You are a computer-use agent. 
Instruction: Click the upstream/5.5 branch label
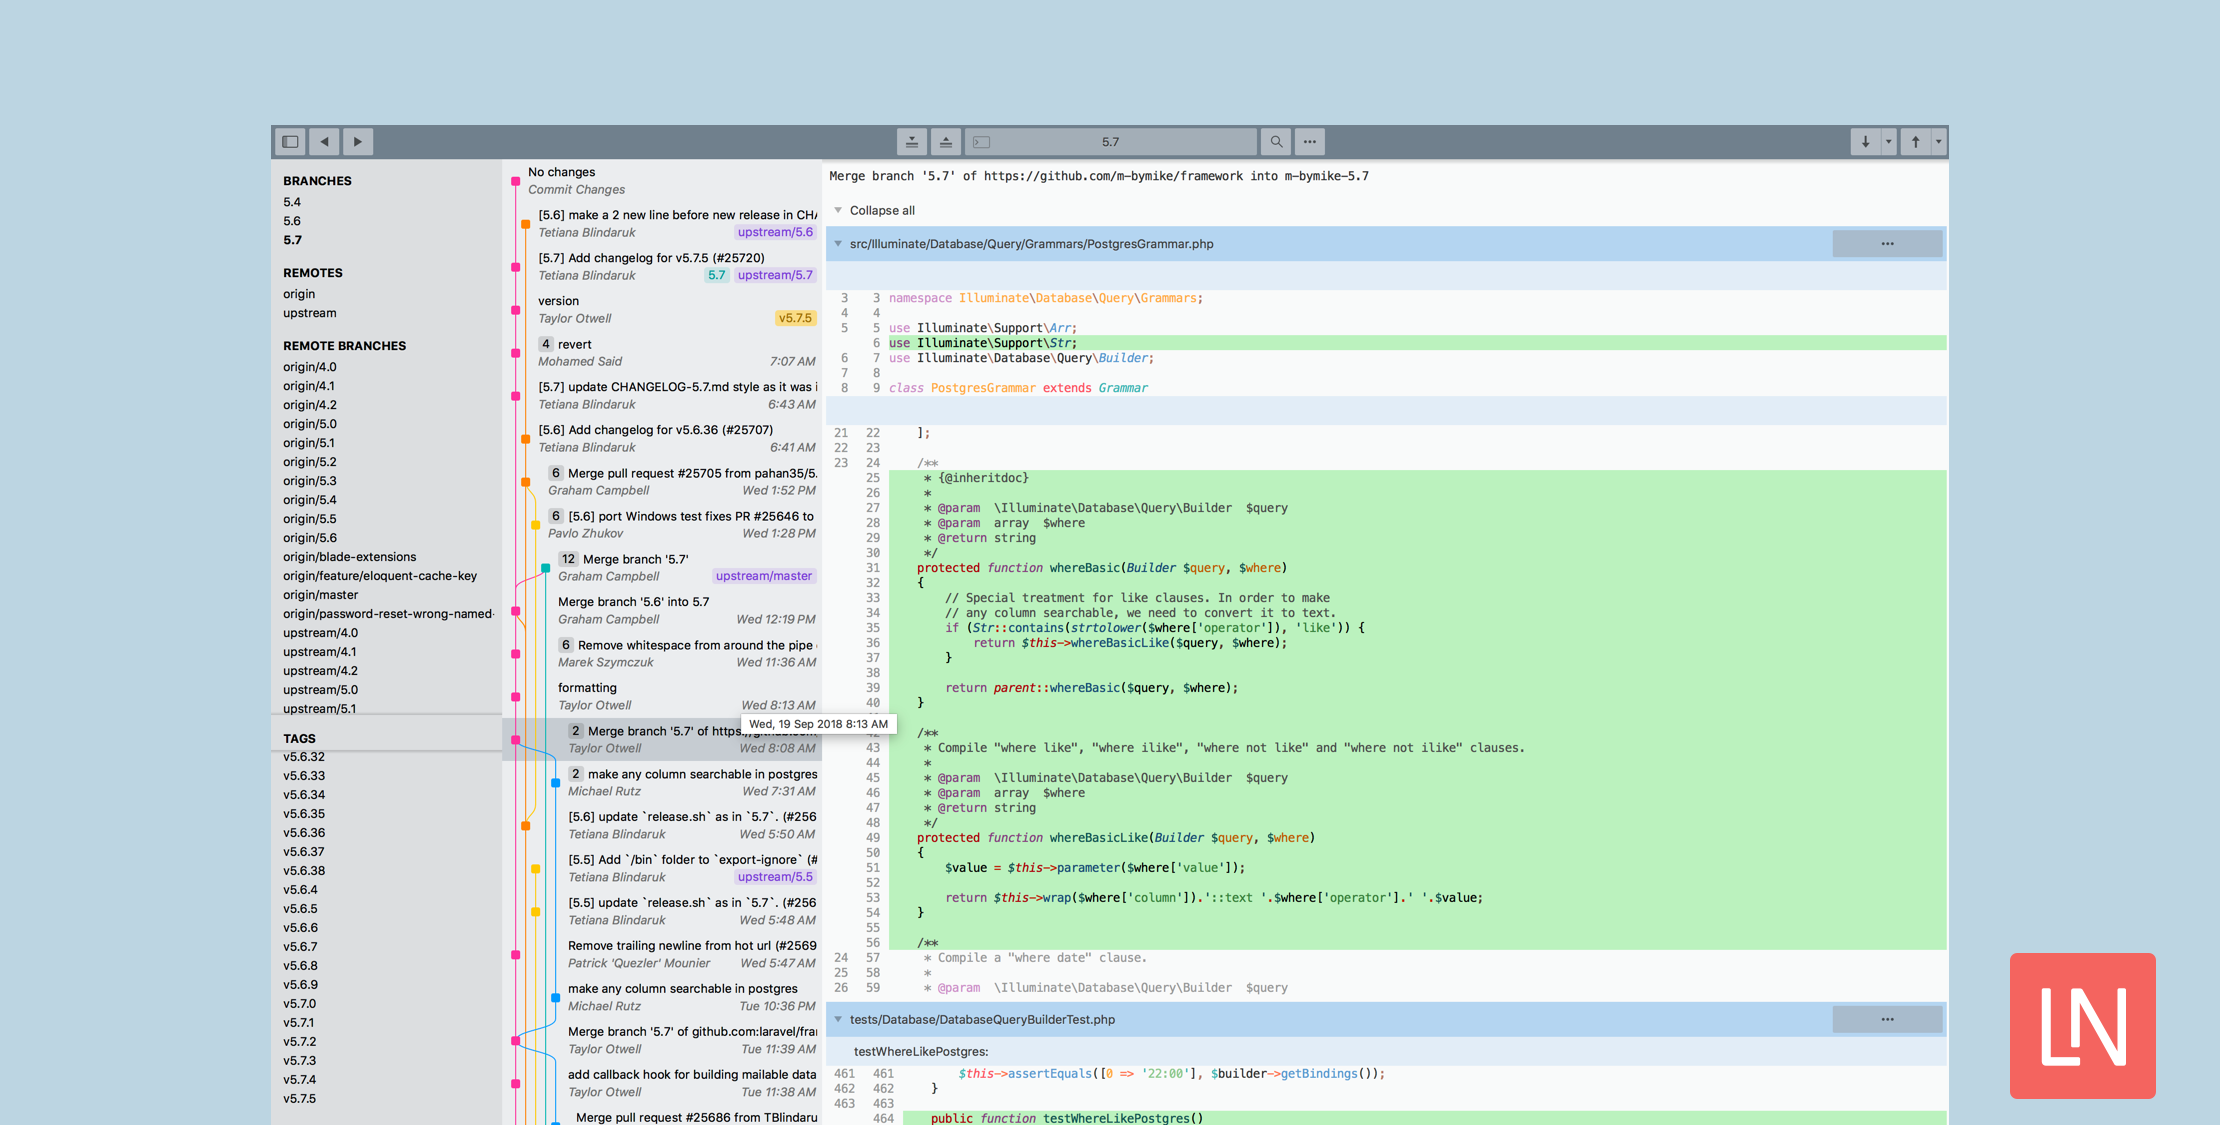click(x=775, y=878)
